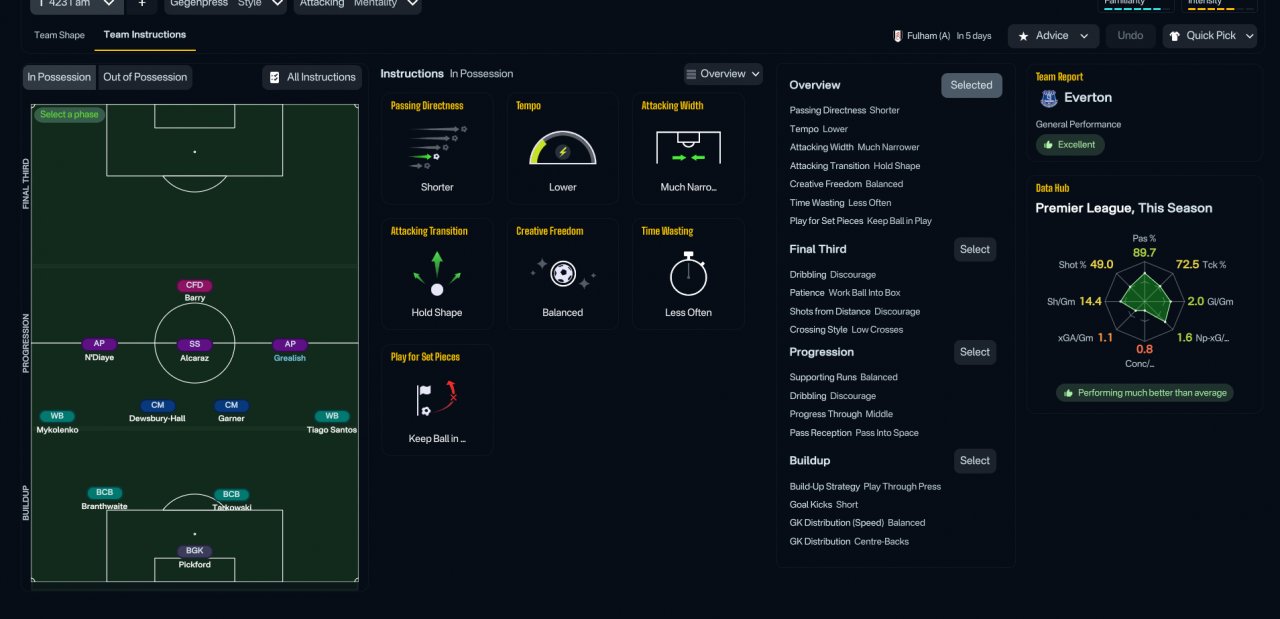Image resolution: width=1280 pixels, height=619 pixels.
Task: Click the Pas % 89.7 stat
Action: tap(1144, 246)
